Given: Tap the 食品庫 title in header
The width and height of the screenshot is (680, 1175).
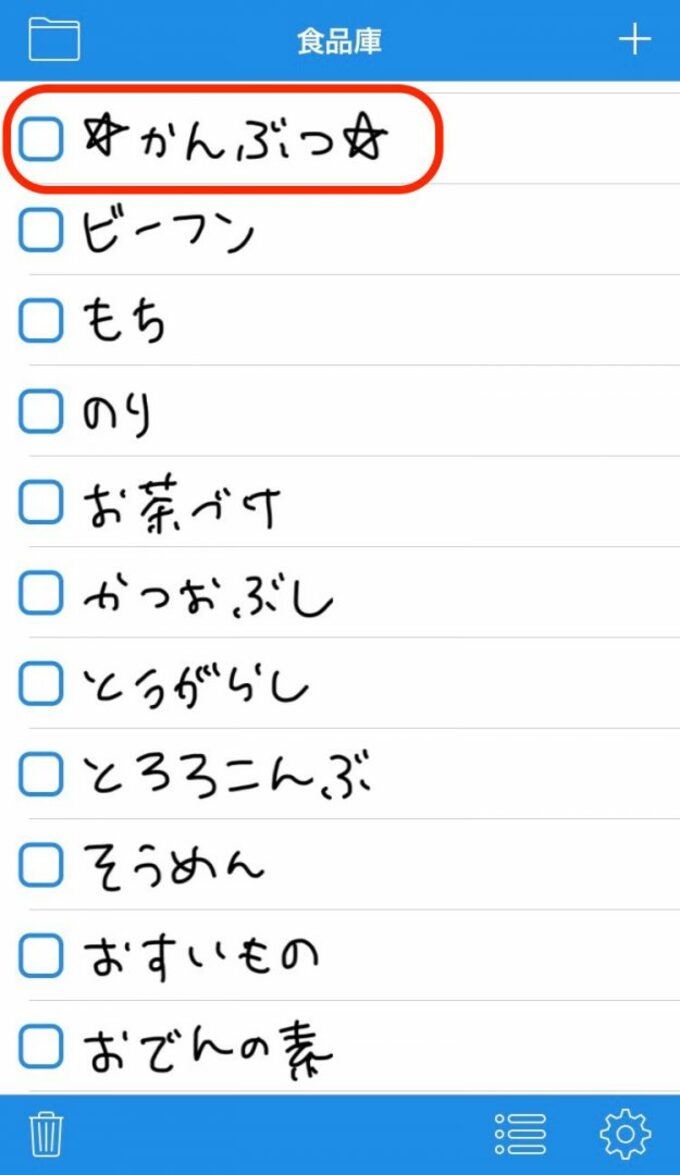Looking at the screenshot, I should pyautogui.click(x=339, y=41).
